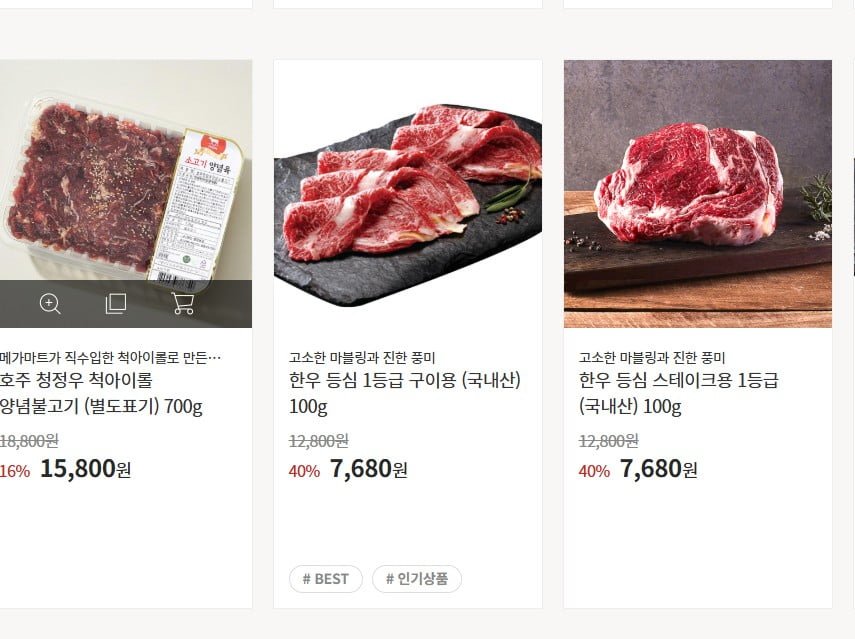
Task: Click the magnifier zoom icon on the bulgogi product
Action: 50,304
